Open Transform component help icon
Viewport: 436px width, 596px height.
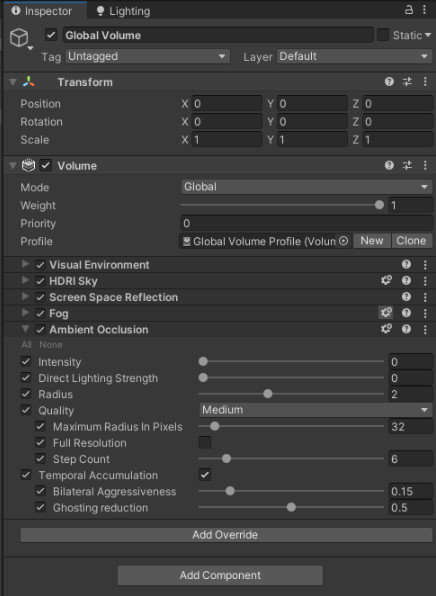pos(389,82)
